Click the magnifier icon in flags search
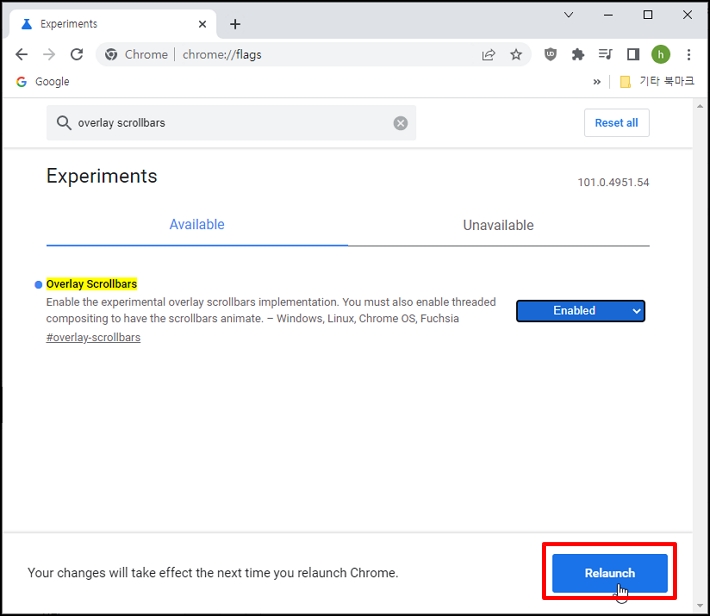Screen dimensions: 710x616 pyautogui.click(x=64, y=123)
